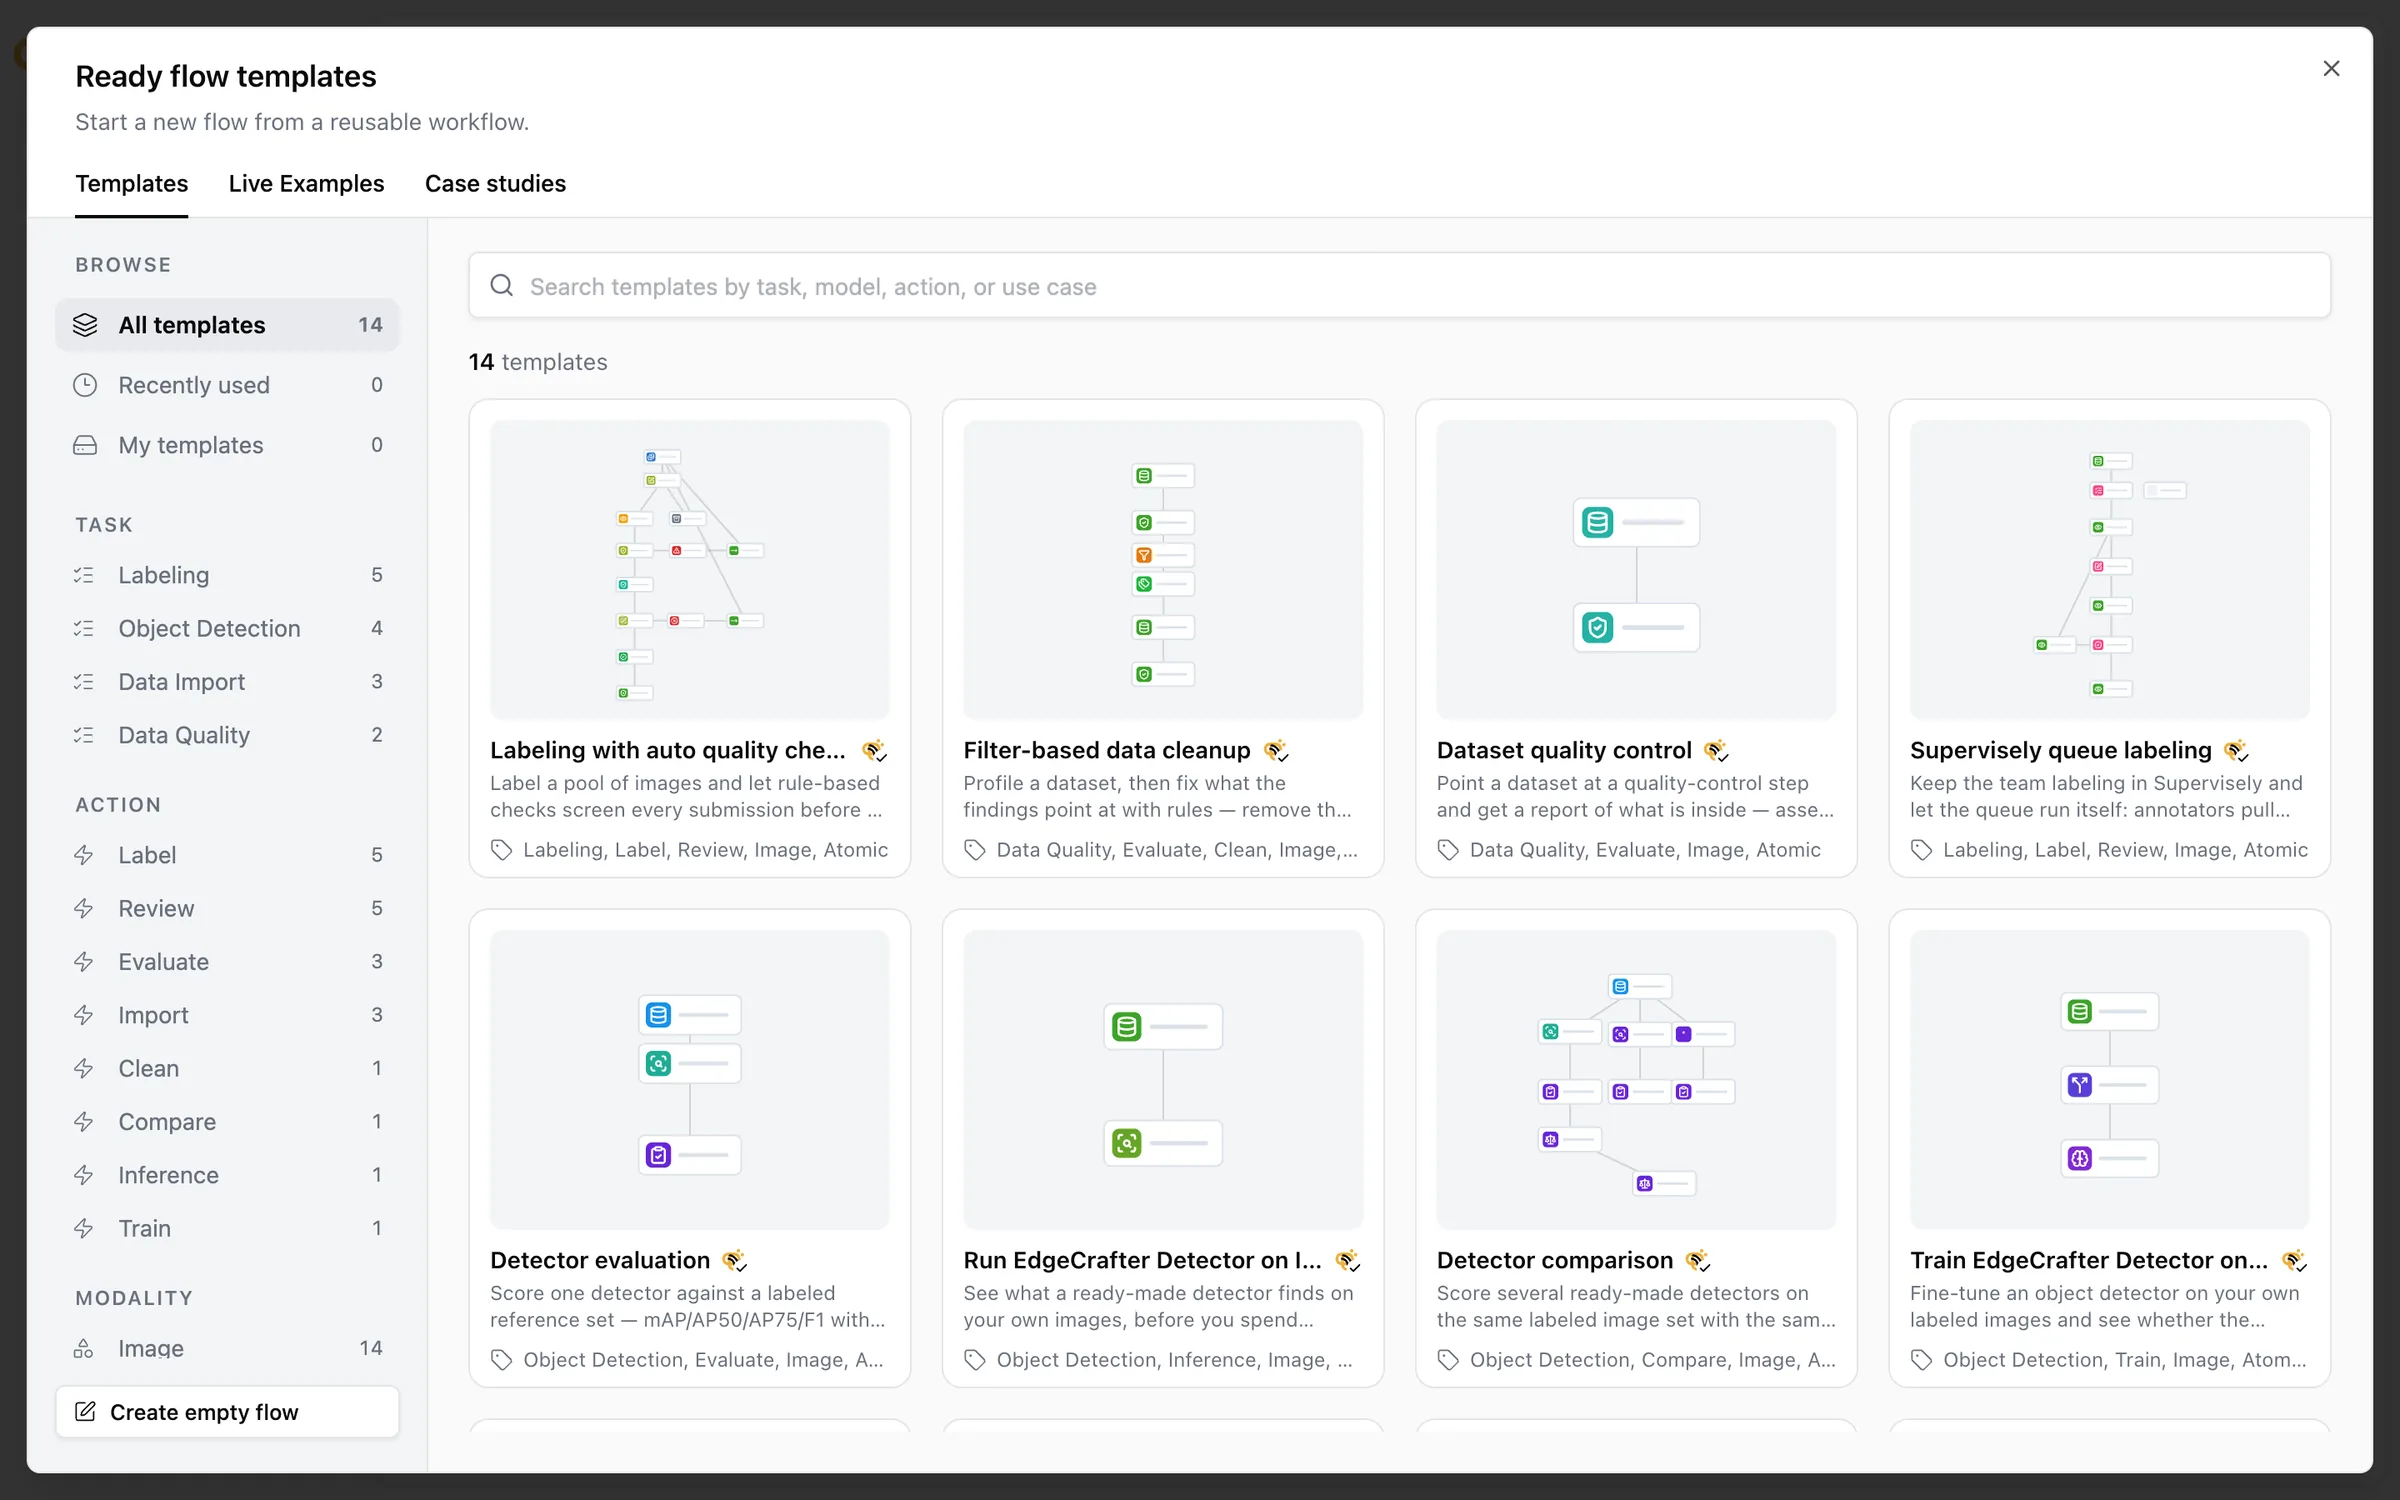Viewport: 2400px width, 1500px height.
Task: Click the Dataset quality control title
Action: 1564,750
